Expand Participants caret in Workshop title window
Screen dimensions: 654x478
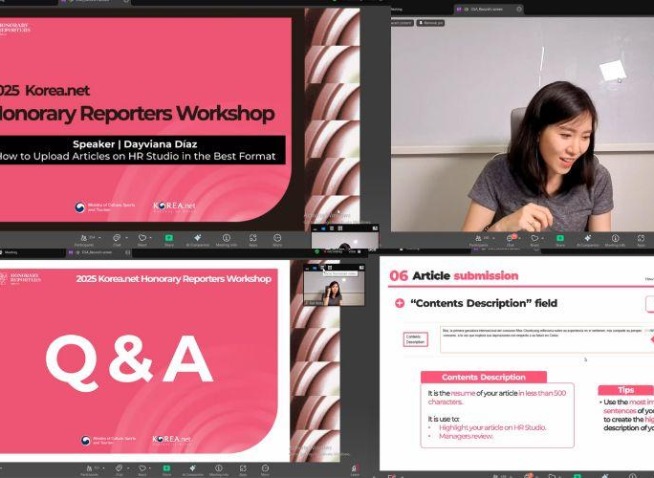[x=100, y=237]
